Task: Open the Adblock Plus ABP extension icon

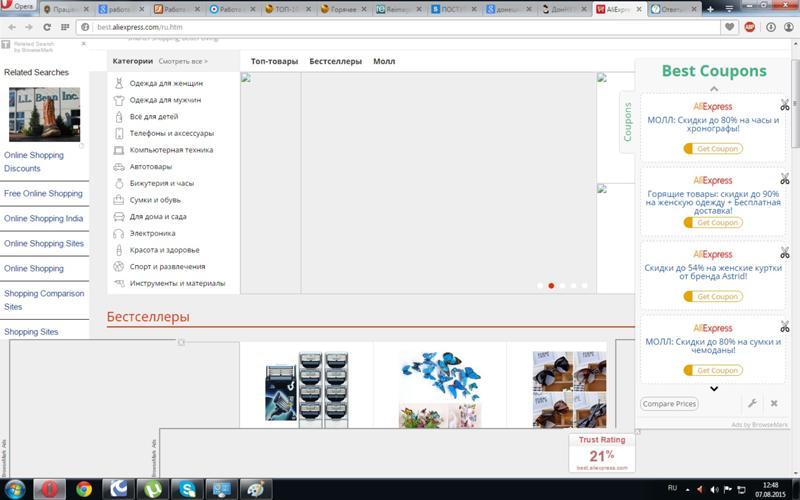Action: 749,27
